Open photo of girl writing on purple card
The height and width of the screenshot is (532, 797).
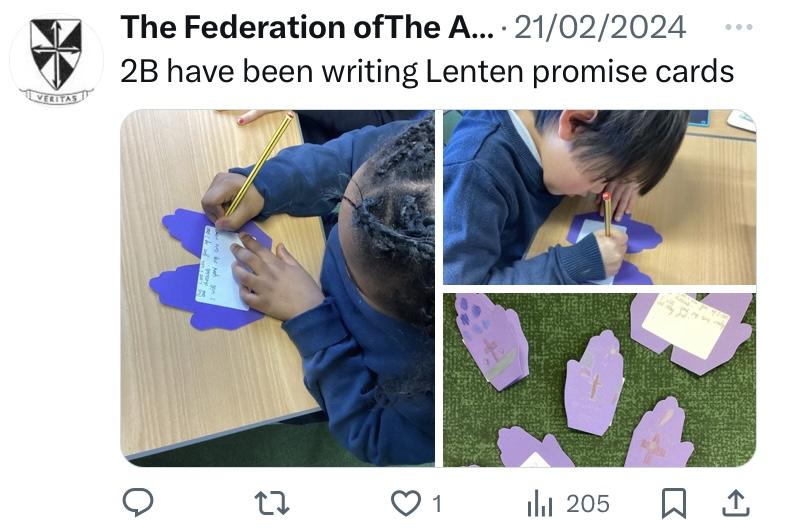pos(278,288)
